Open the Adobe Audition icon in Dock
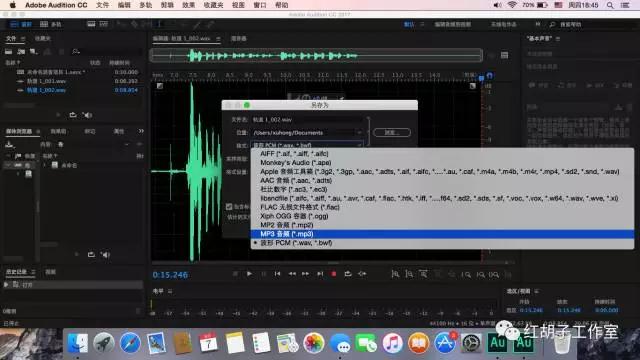This screenshot has height=360, width=640. [497, 343]
